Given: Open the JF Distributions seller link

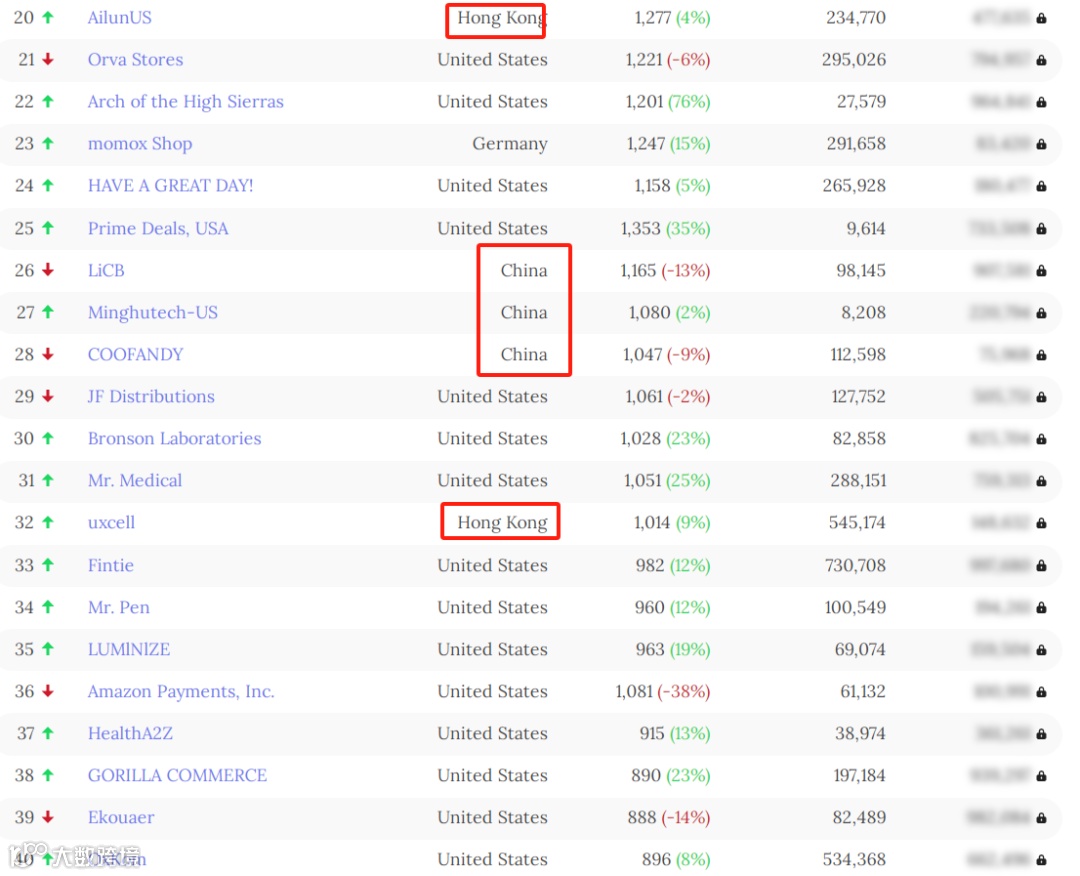Looking at the screenshot, I should click(151, 397).
